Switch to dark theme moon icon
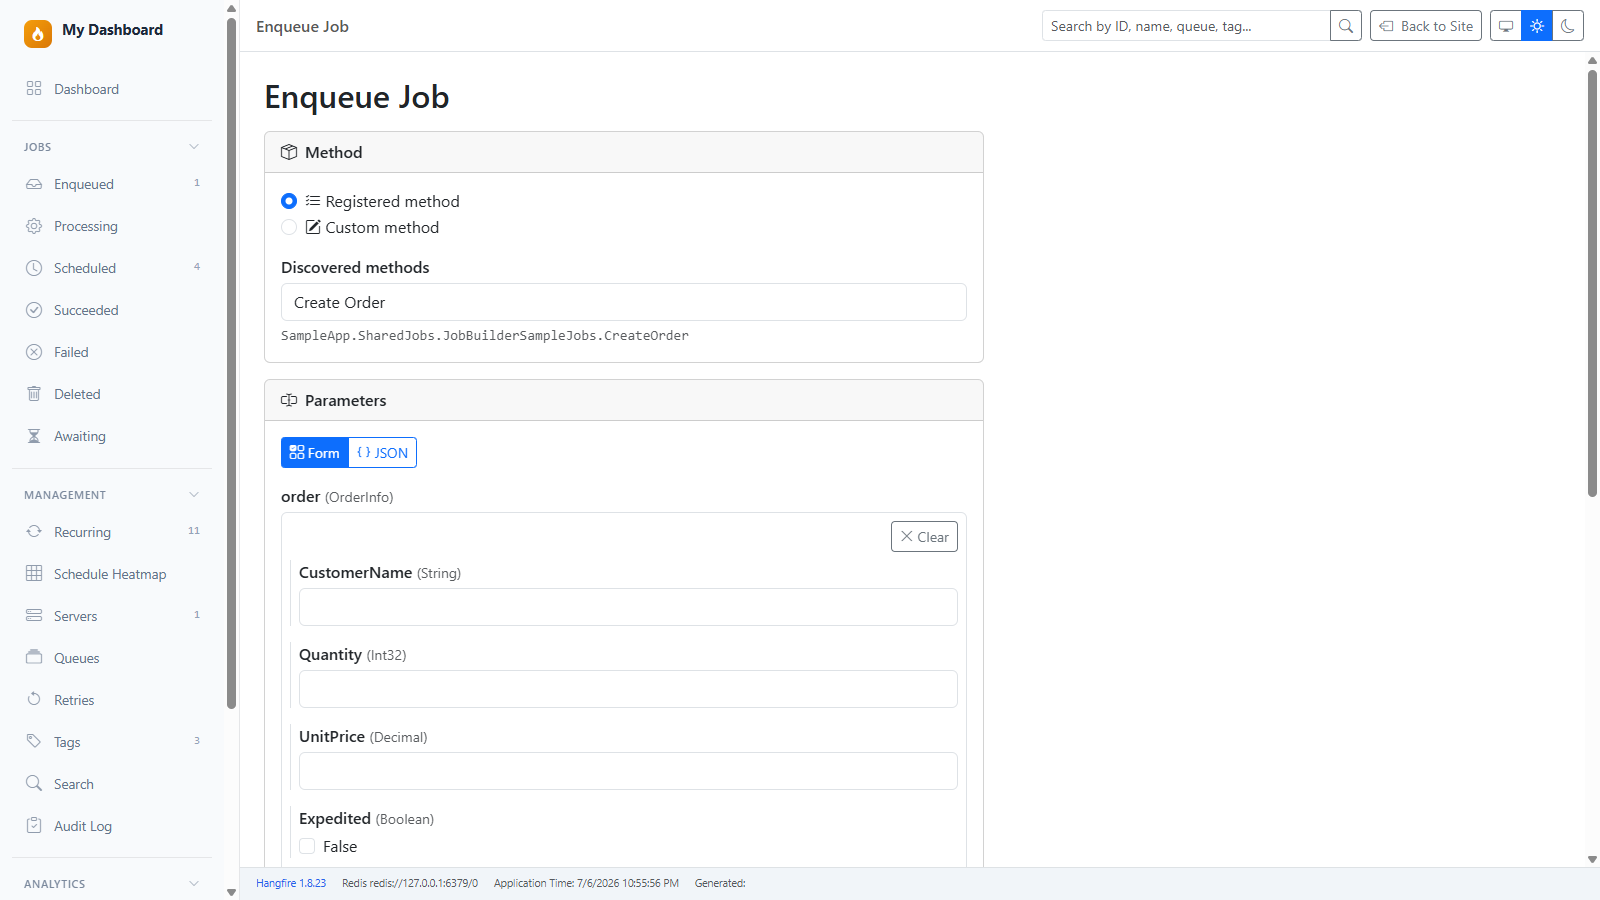Image resolution: width=1600 pixels, height=900 pixels. (x=1568, y=26)
